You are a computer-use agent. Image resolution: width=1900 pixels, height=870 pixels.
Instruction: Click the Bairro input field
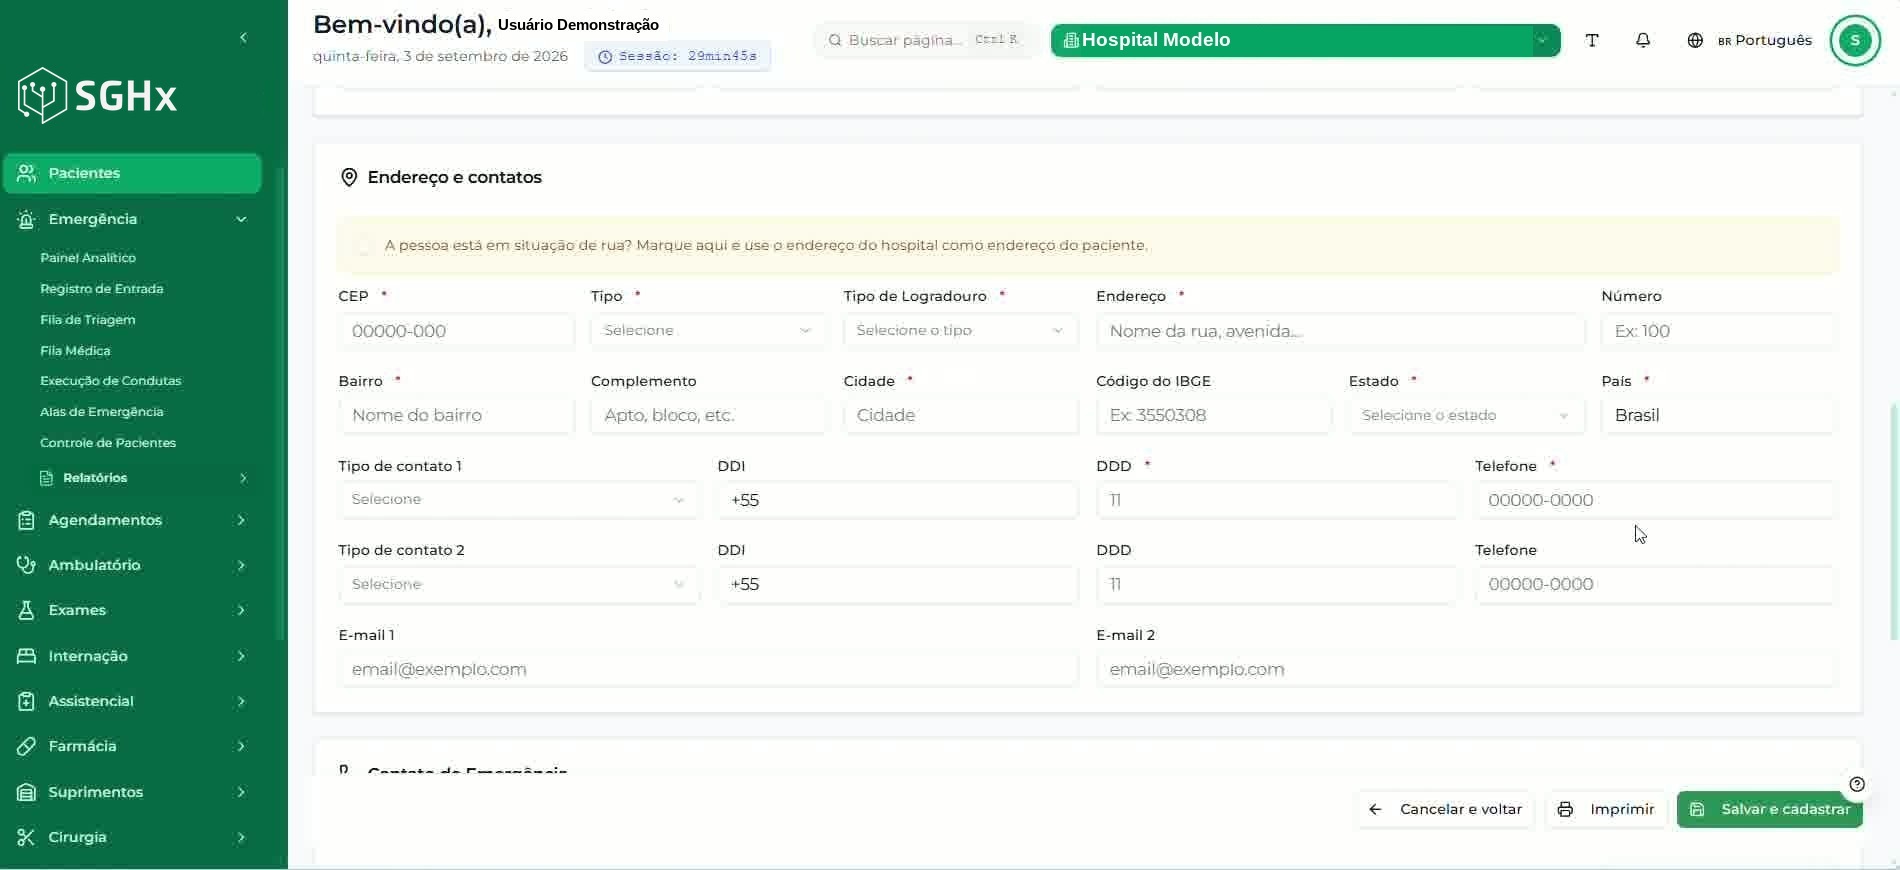click(457, 415)
